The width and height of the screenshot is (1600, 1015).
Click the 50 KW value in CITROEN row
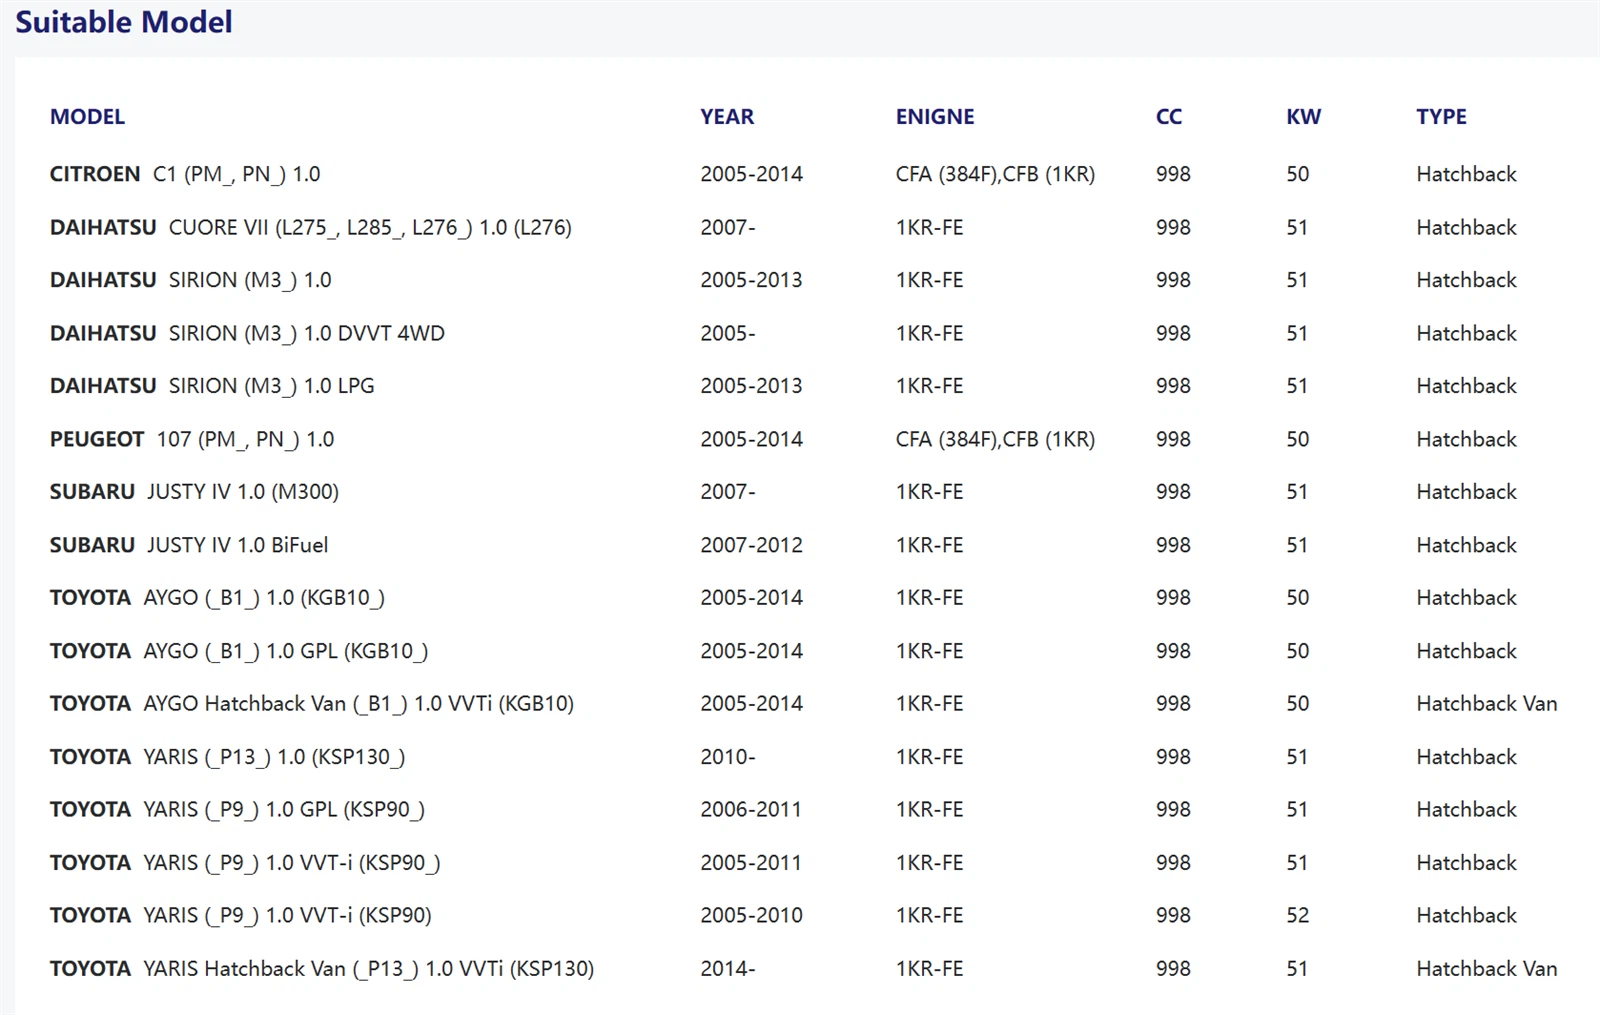pyautogui.click(x=1298, y=174)
